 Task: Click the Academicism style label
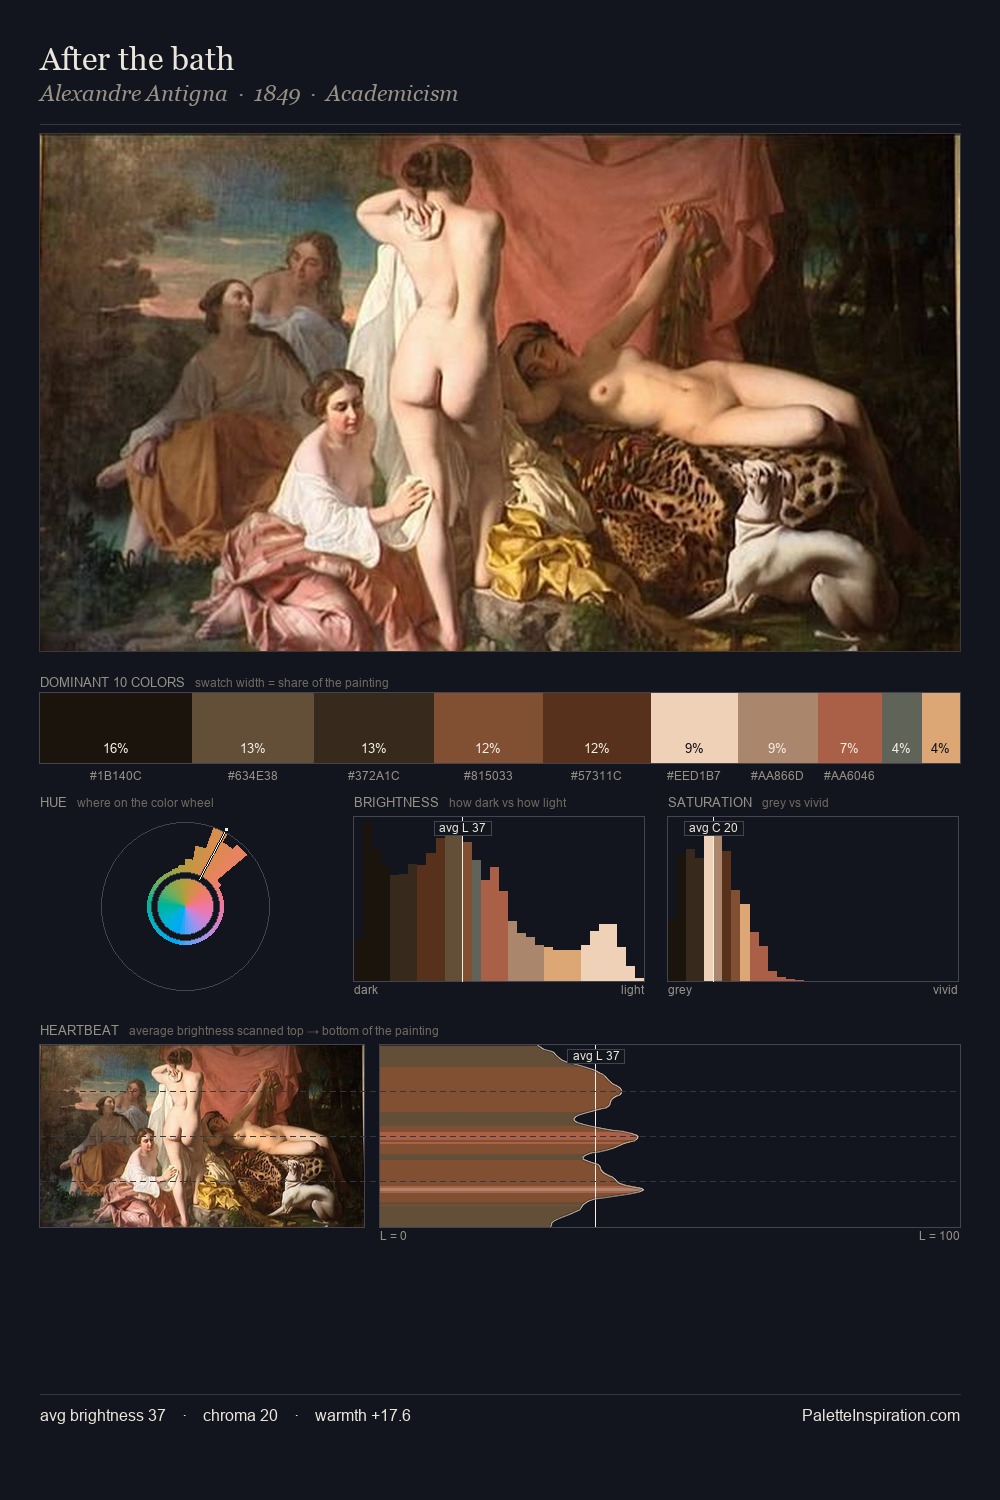point(391,94)
